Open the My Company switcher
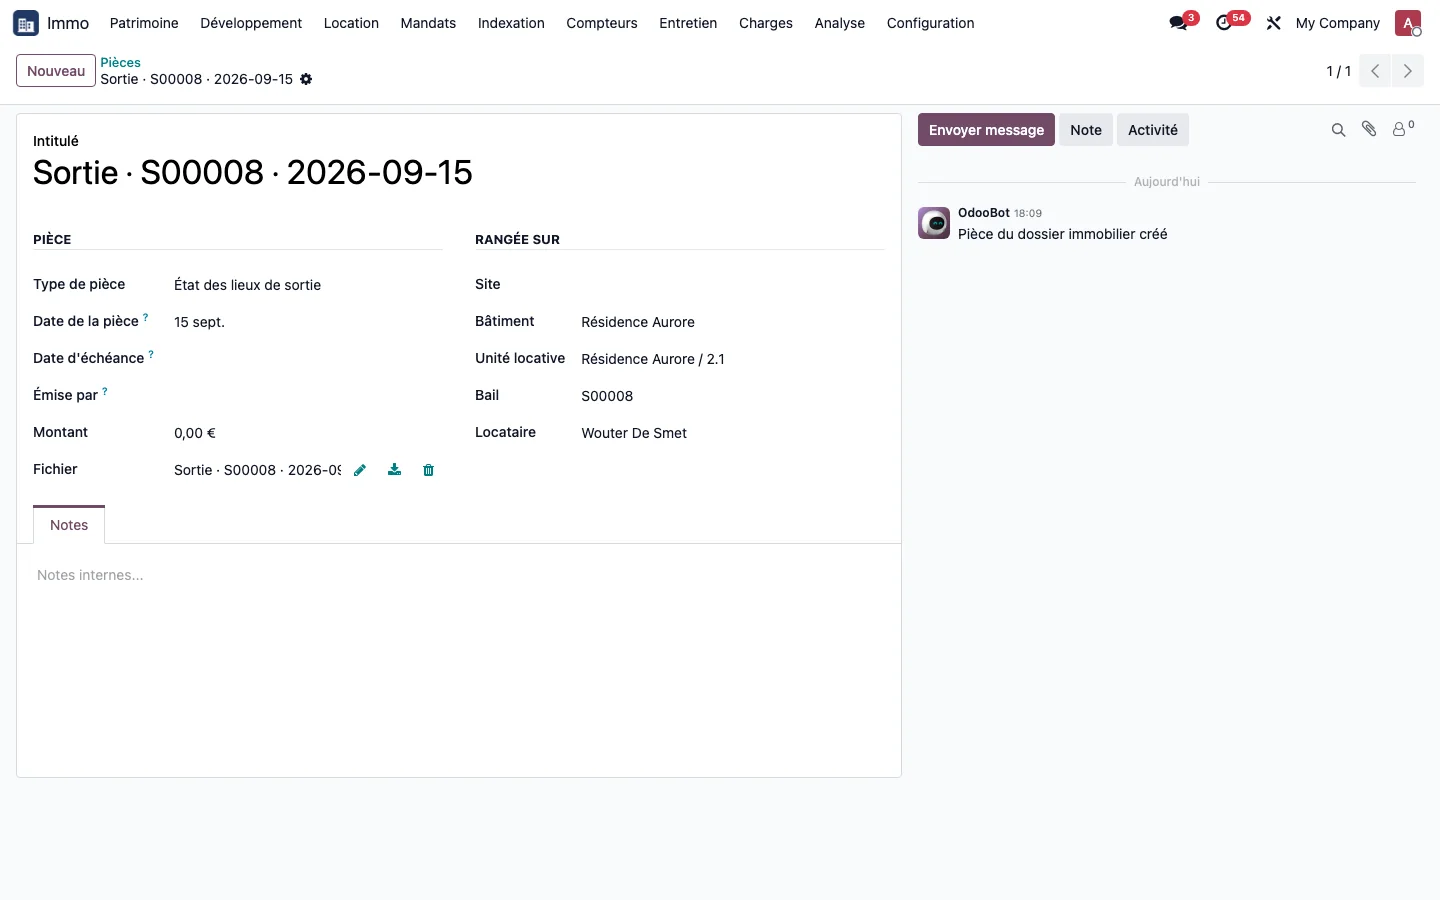Viewport: 1440px width, 900px height. pyautogui.click(x=1337, y=23)
